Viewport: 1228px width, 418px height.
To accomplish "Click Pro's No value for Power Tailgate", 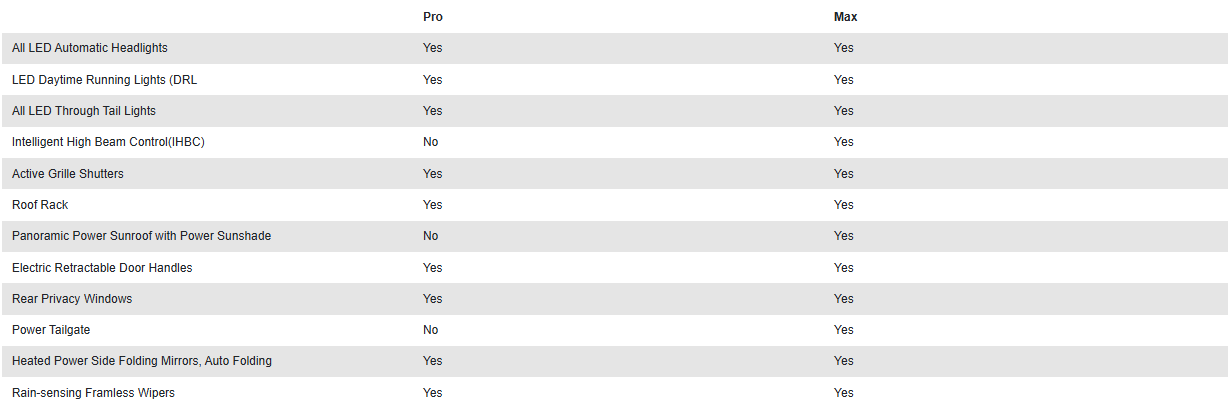I will coord(430,330).
